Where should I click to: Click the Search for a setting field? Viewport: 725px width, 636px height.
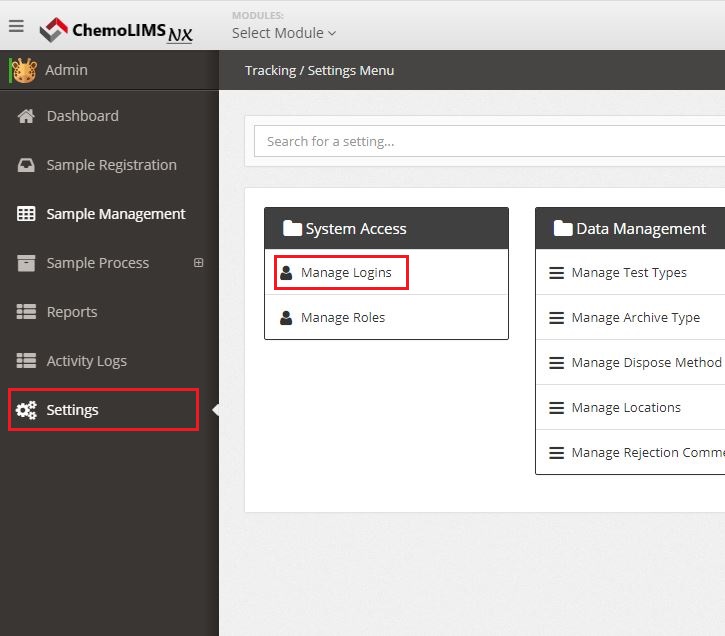[x=490, y=141]
